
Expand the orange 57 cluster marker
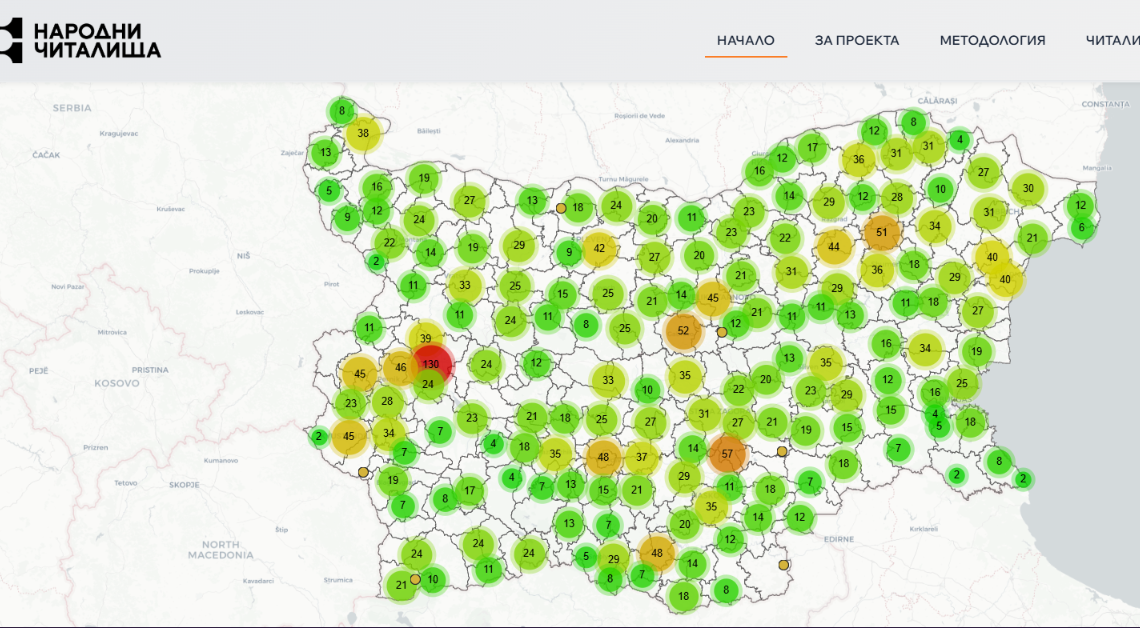(727, 454)
